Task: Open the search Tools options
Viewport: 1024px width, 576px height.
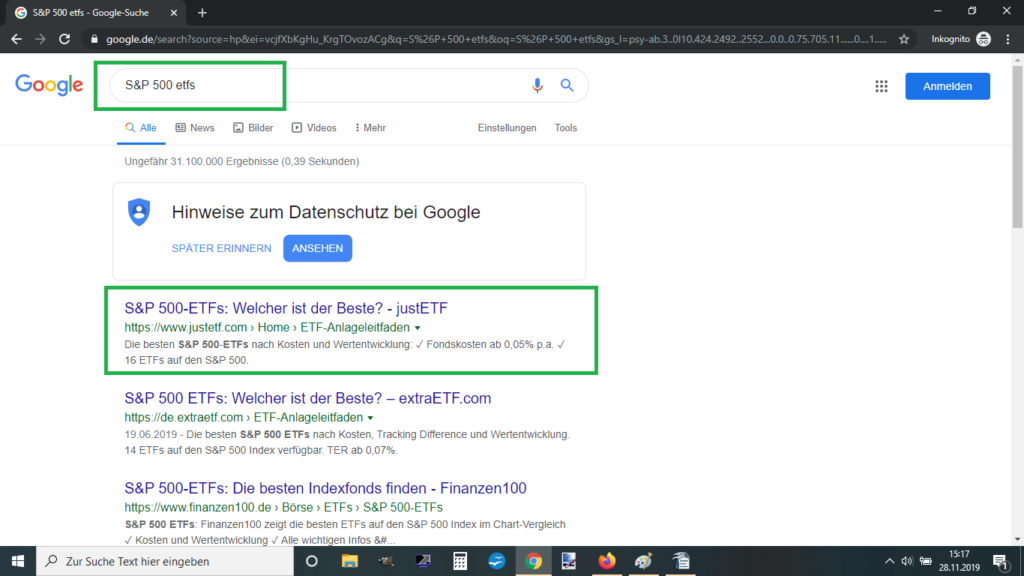Action: coord(566,128)
